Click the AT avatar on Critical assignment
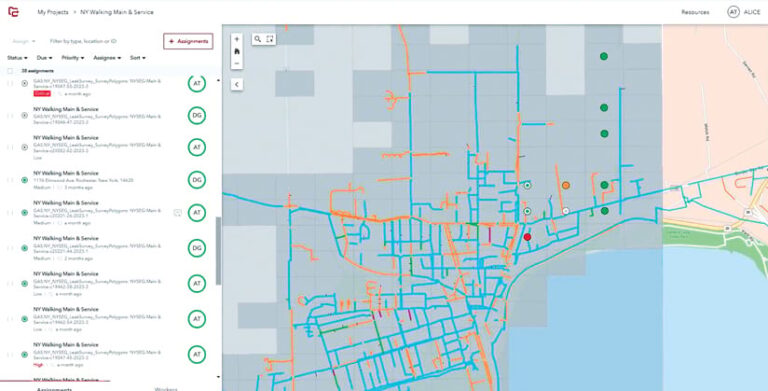The height and width of the screenshot is (391, 768). pos(197,84)
